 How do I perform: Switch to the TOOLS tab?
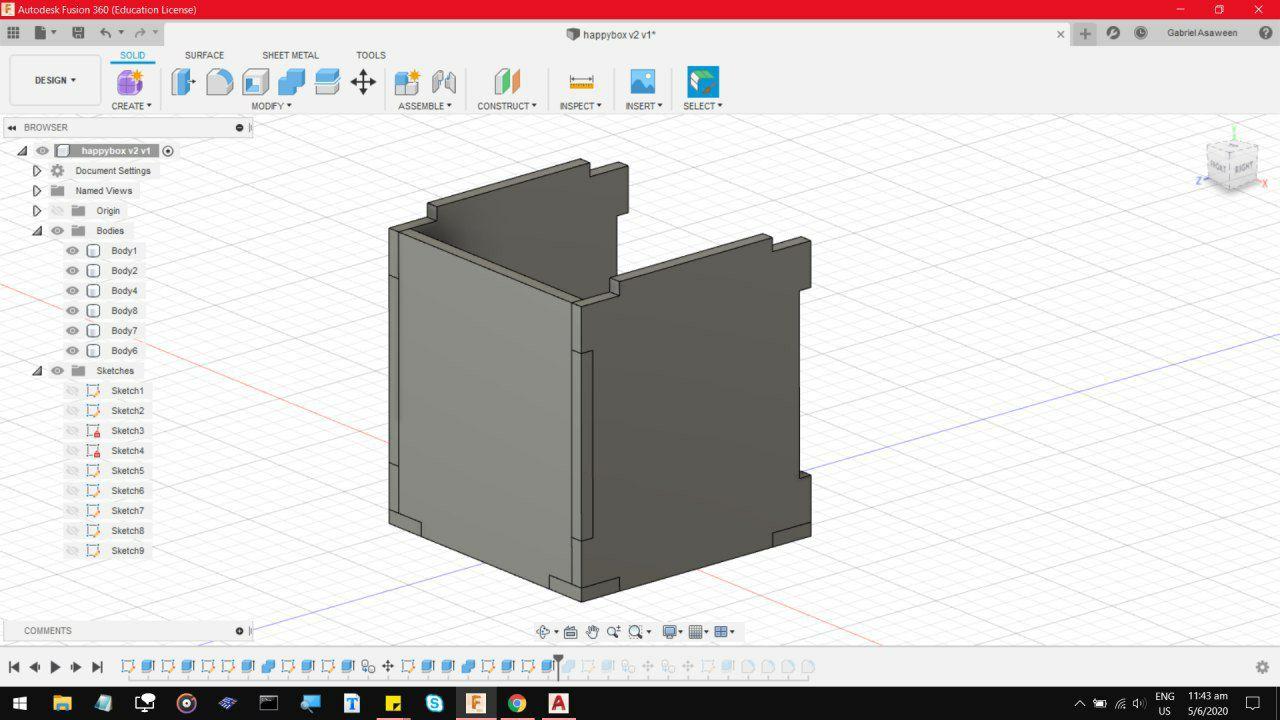(371, 56)
